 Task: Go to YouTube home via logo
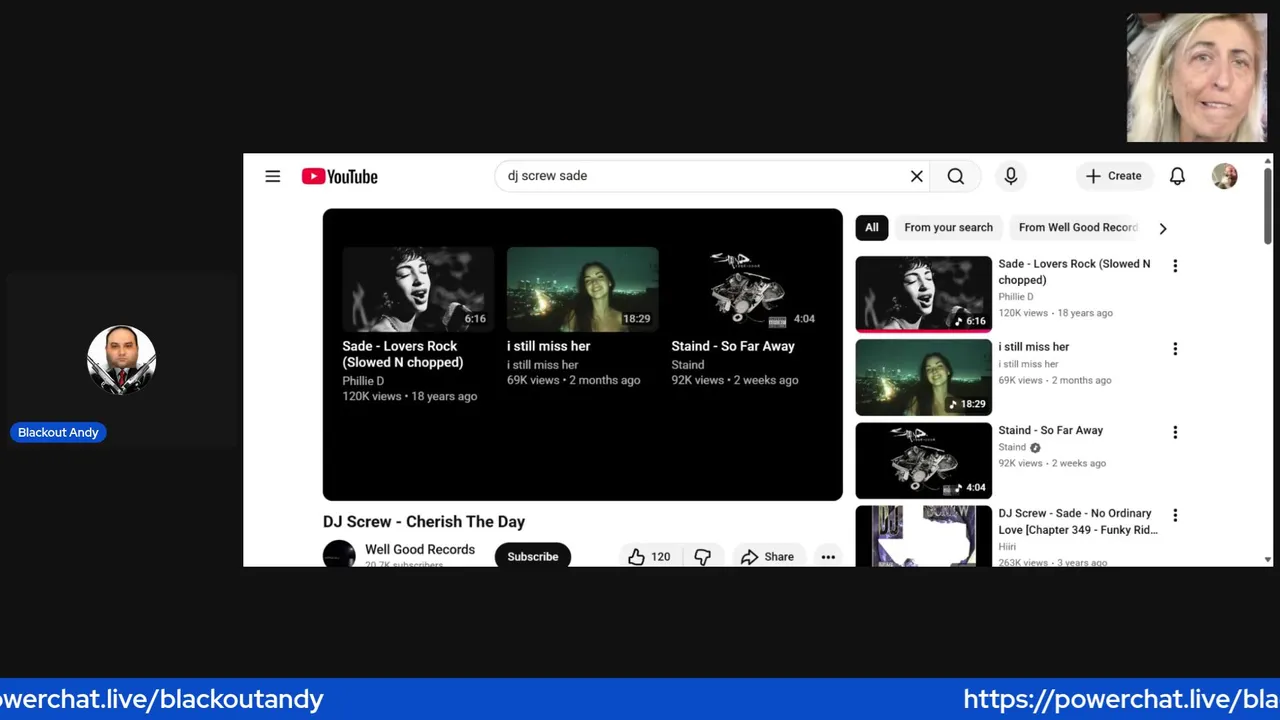340,177
